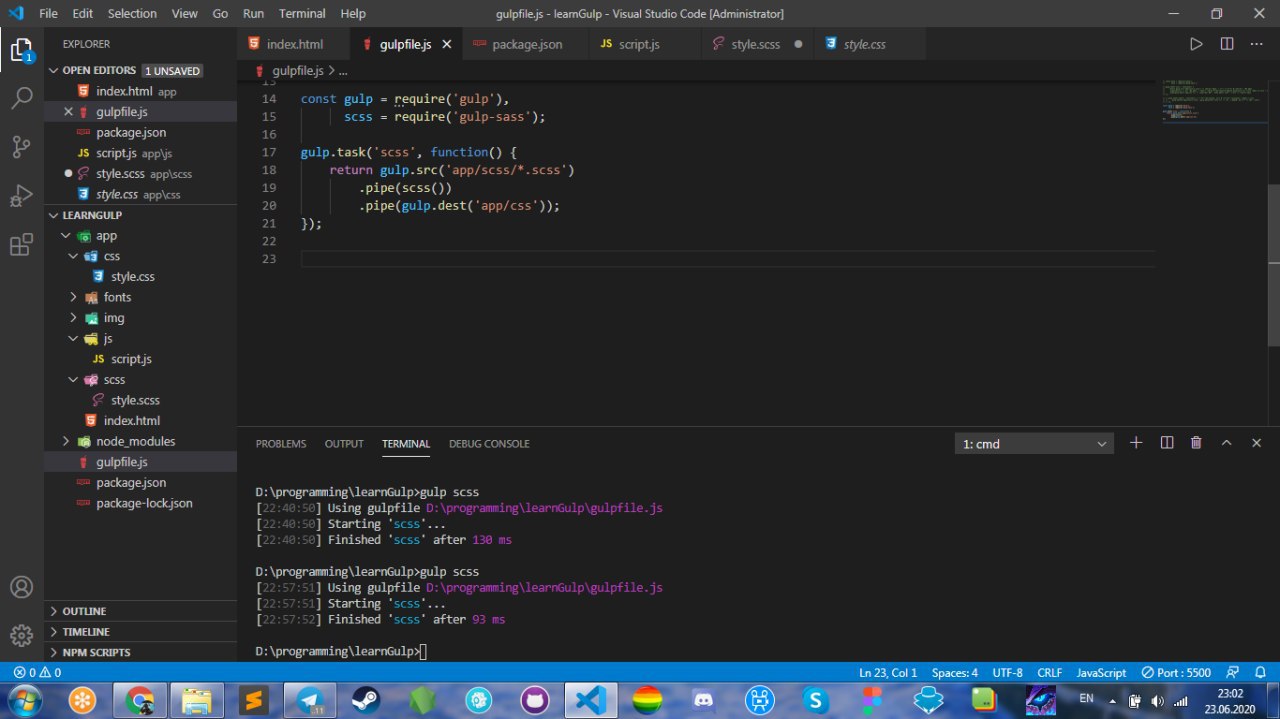1280x719 pixels.
Task: Open Steam from the taskbar
Action: 367,700
